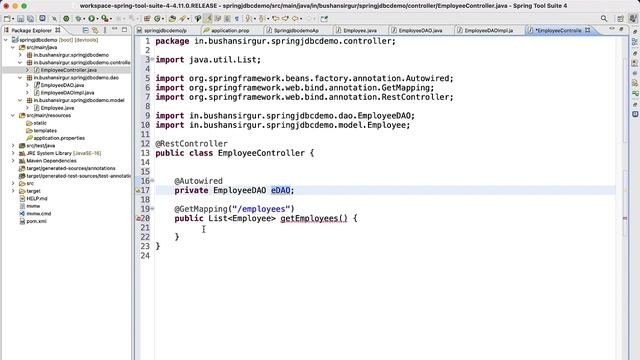
Task: Expand the target folder
Action: point(13,191)
